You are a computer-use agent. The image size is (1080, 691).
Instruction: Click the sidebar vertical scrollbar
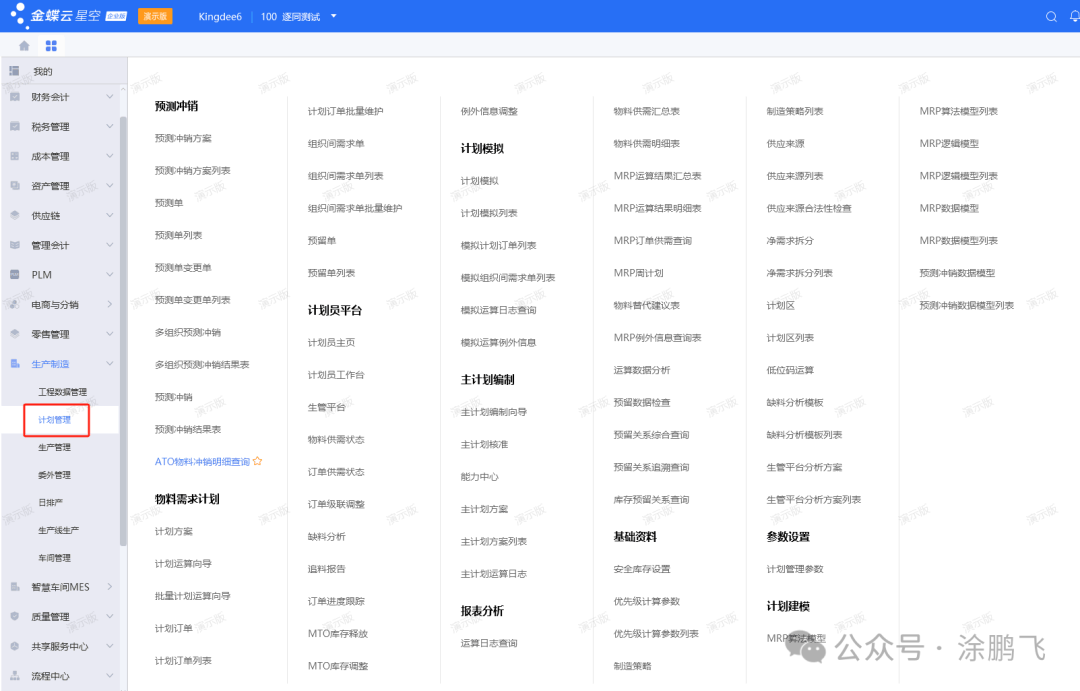click(x=123, y=300)
